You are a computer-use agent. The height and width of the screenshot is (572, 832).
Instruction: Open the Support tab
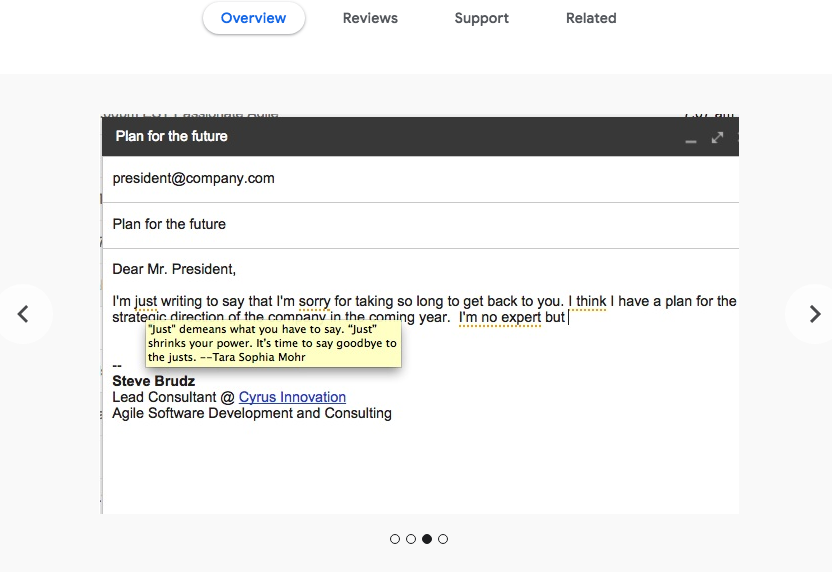pyautogui.click(x=481, y=18)
